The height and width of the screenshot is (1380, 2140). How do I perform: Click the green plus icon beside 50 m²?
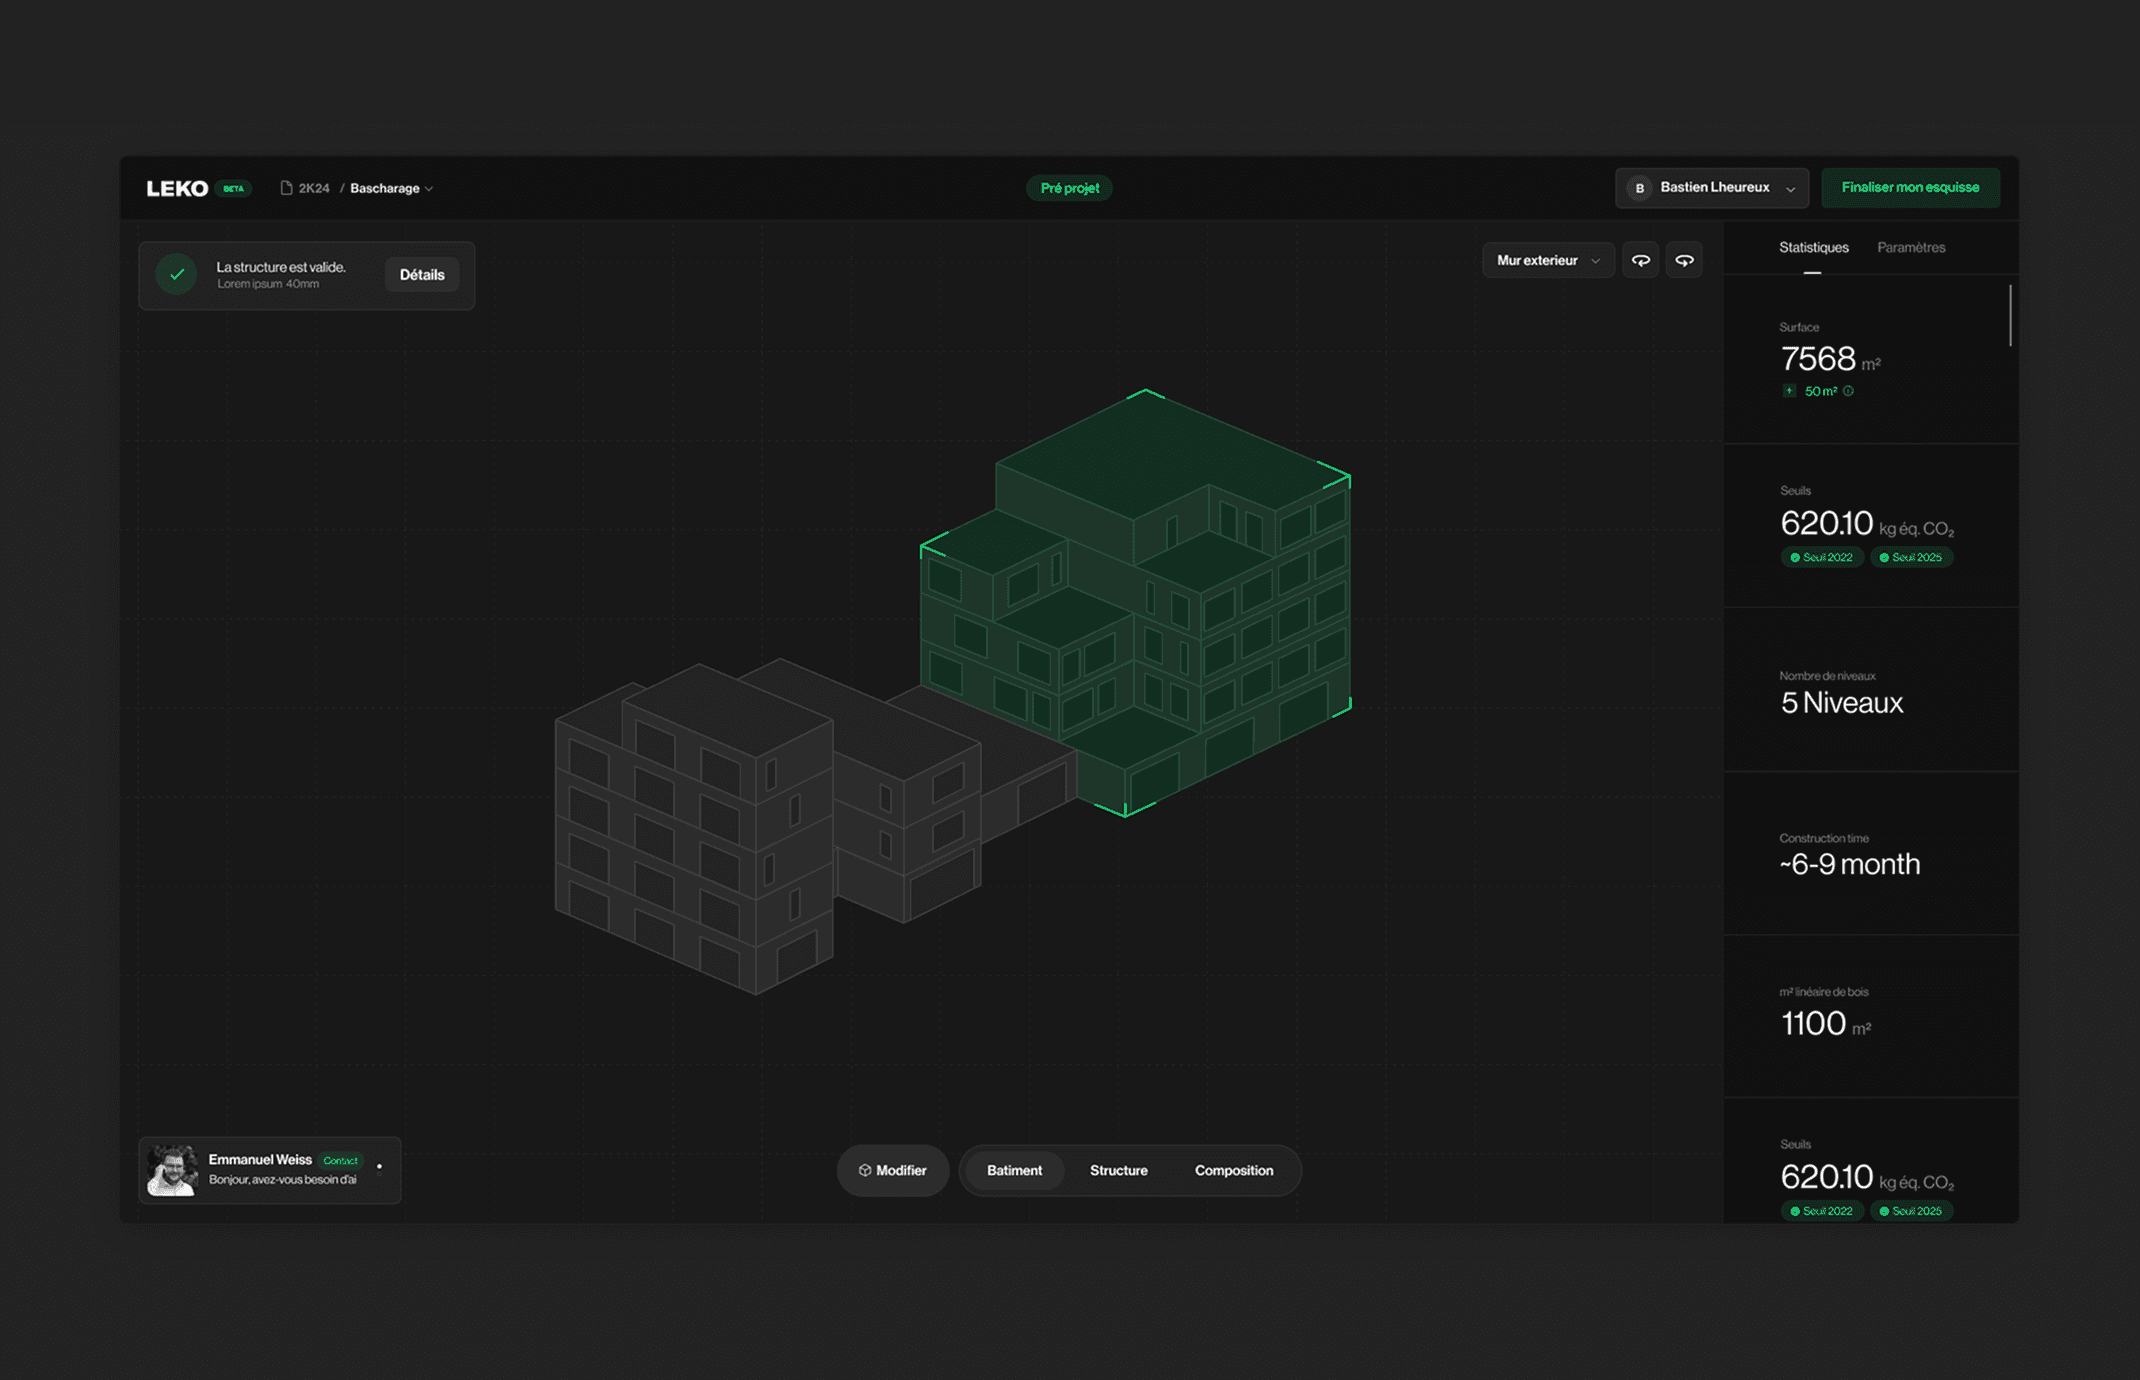pos(1789,391)
